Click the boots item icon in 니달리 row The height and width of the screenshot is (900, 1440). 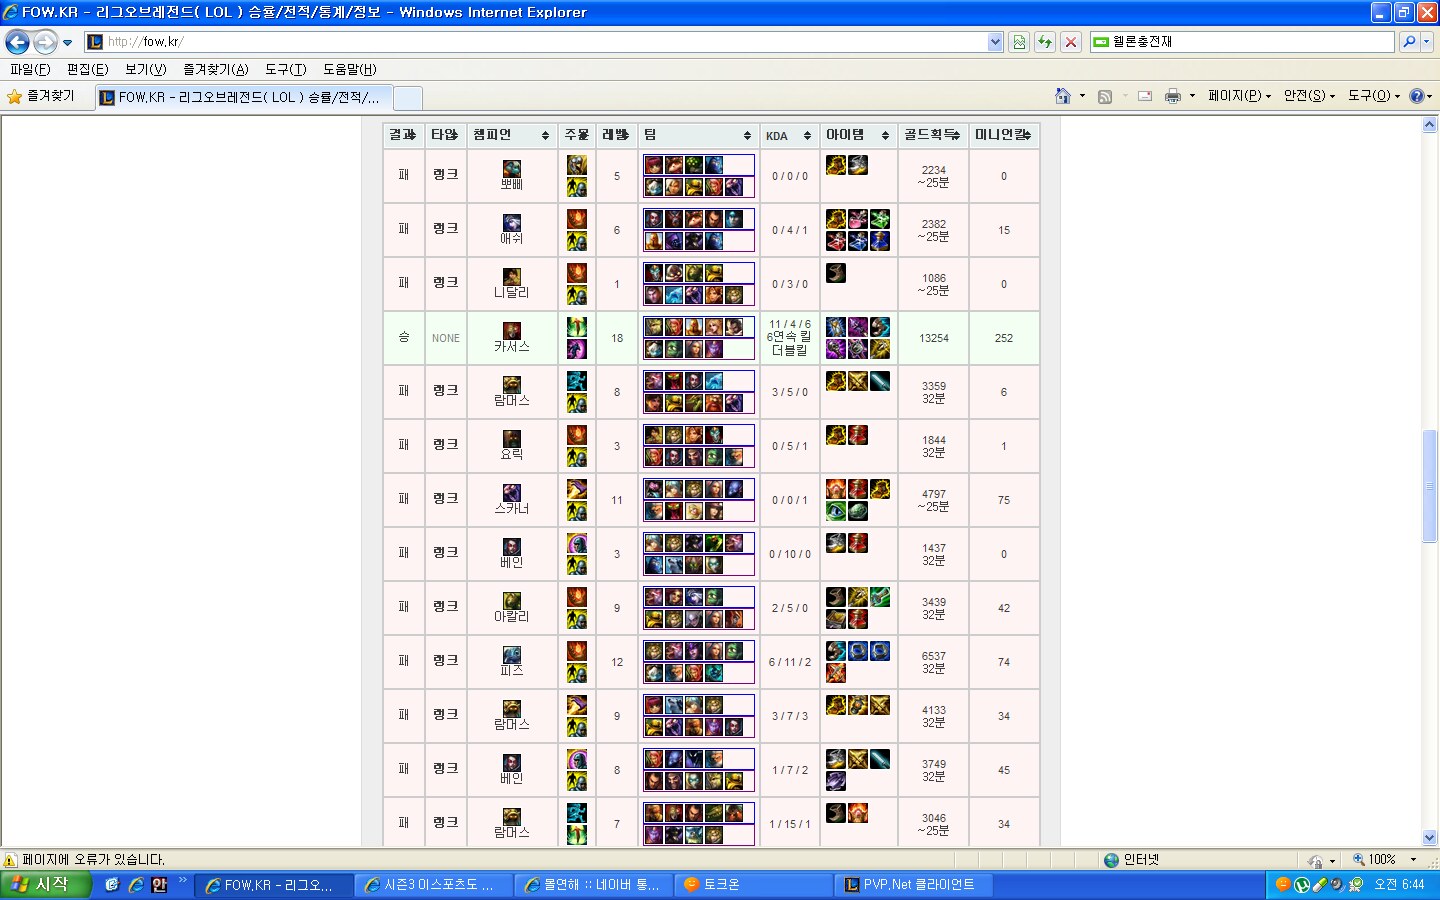836,273
